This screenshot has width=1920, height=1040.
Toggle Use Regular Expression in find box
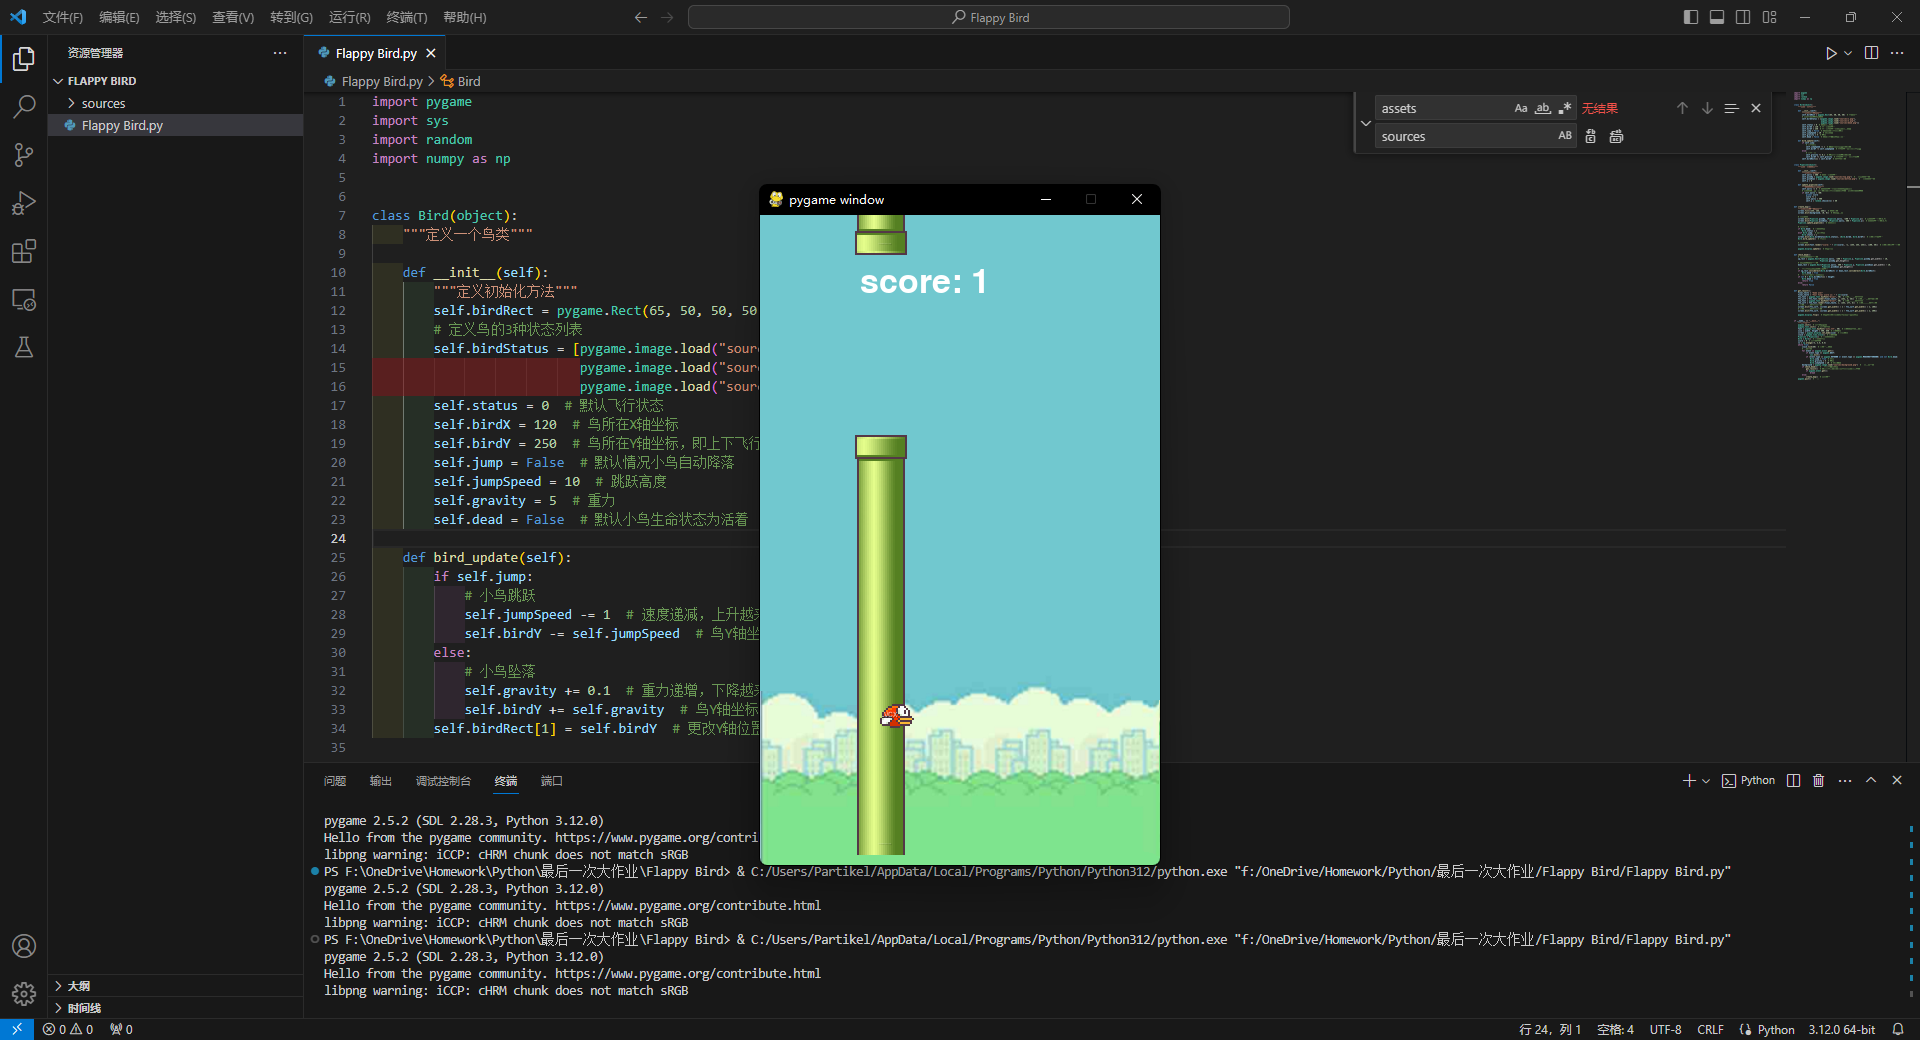(x=1565, y=108)
